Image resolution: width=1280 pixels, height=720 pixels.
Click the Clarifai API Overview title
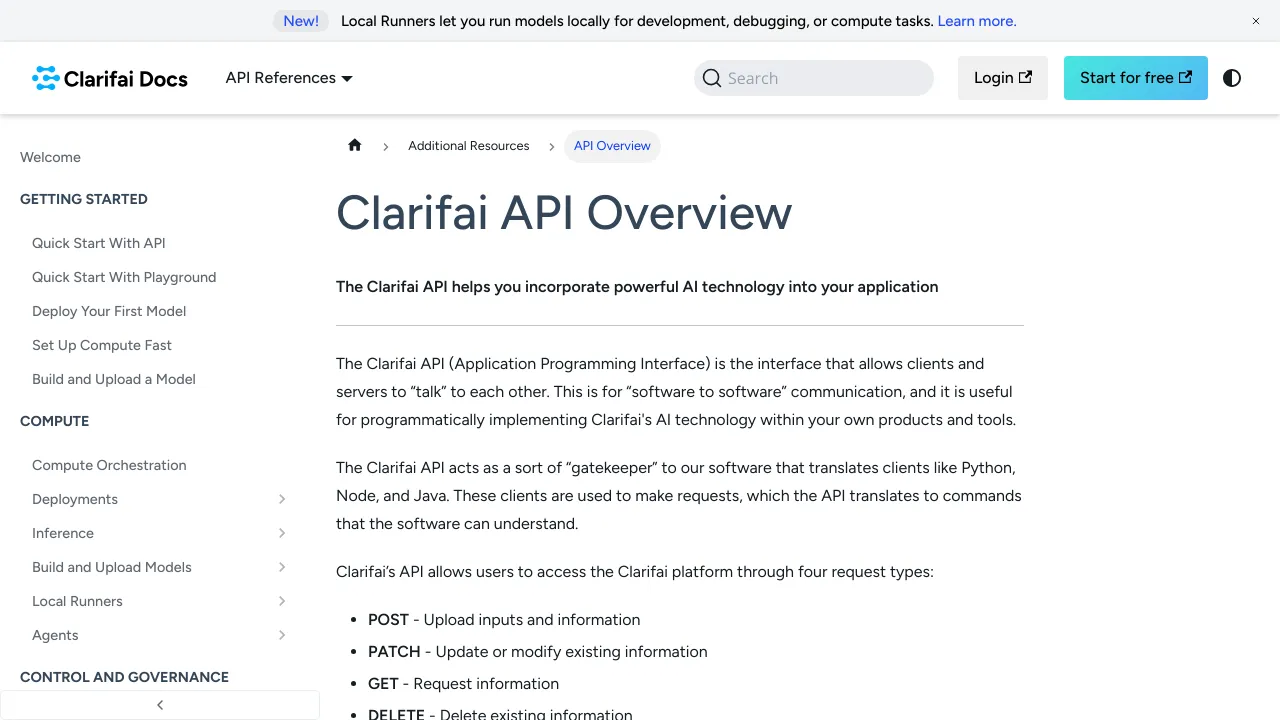pyautogui.click(x=564, y=213)
